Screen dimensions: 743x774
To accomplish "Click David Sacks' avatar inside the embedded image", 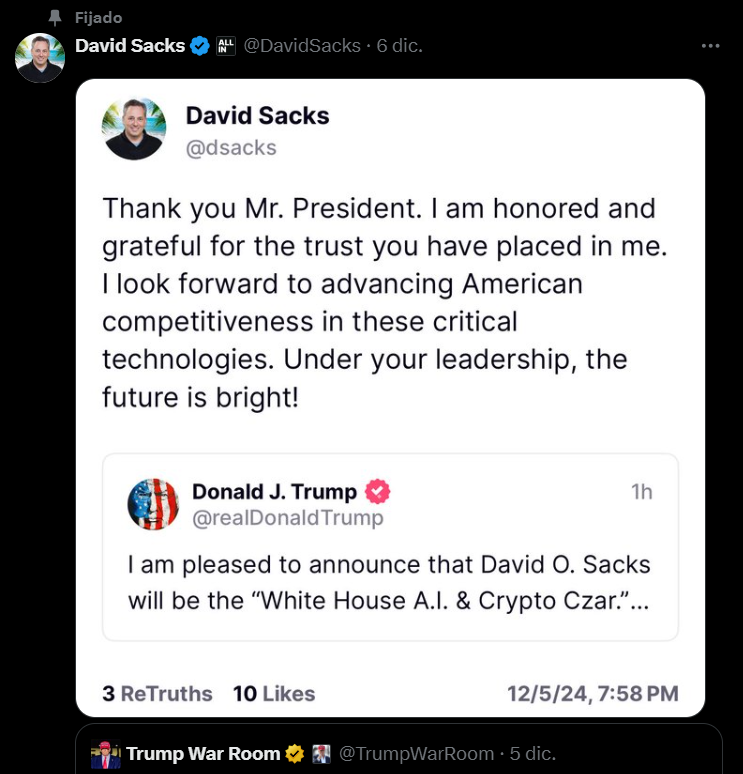I will [134, 129].
